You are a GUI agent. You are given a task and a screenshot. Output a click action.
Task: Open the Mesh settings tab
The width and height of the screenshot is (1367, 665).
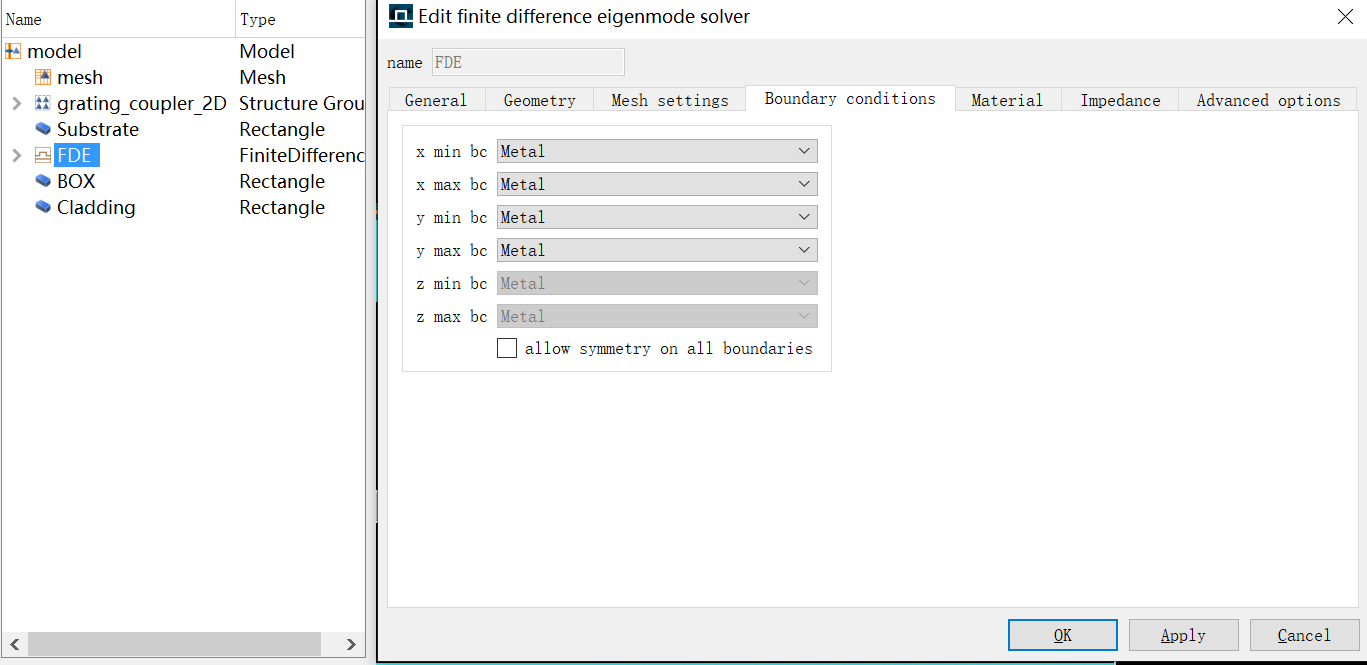pyautogui.click(x=670, y=100)
